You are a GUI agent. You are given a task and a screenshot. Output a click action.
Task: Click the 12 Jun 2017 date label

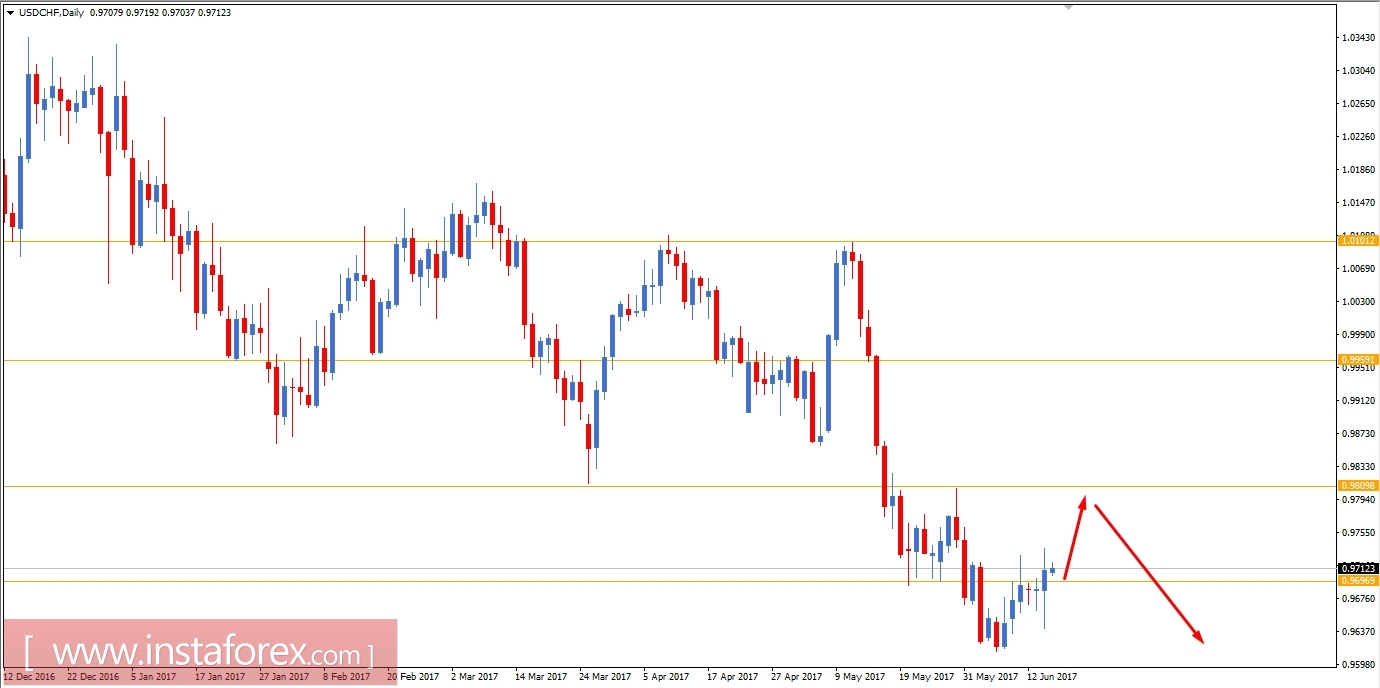(x=1052, y=677)
